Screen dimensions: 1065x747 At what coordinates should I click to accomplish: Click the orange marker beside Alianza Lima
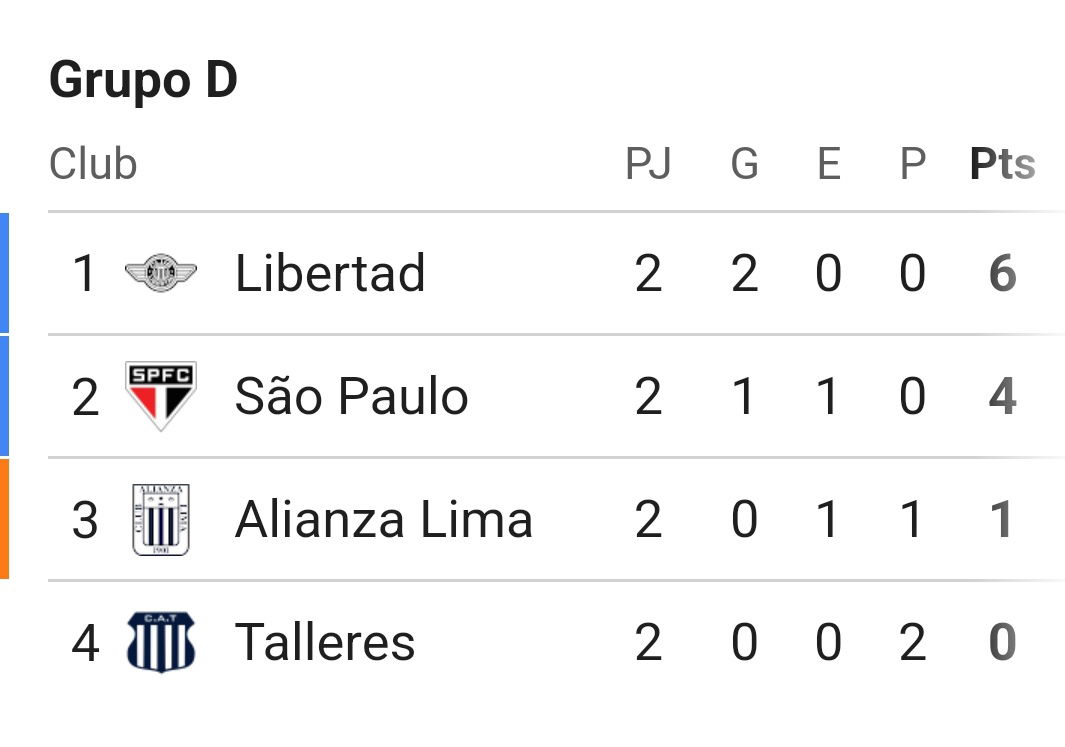pyautogui.click(x=4, y=520)
